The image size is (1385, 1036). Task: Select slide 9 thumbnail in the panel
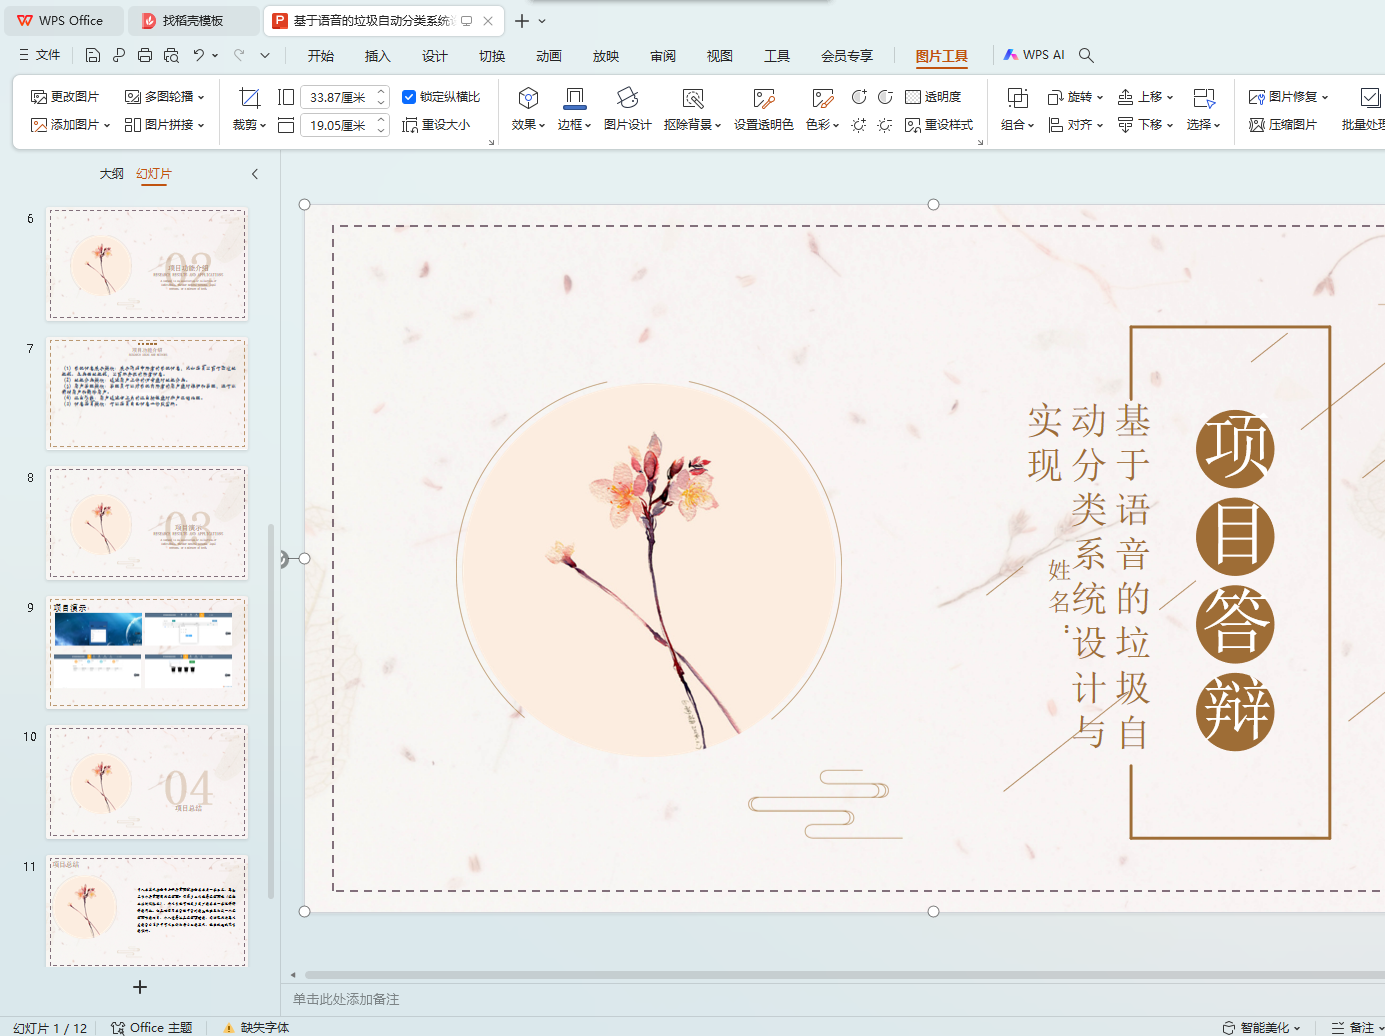[147, 653]
